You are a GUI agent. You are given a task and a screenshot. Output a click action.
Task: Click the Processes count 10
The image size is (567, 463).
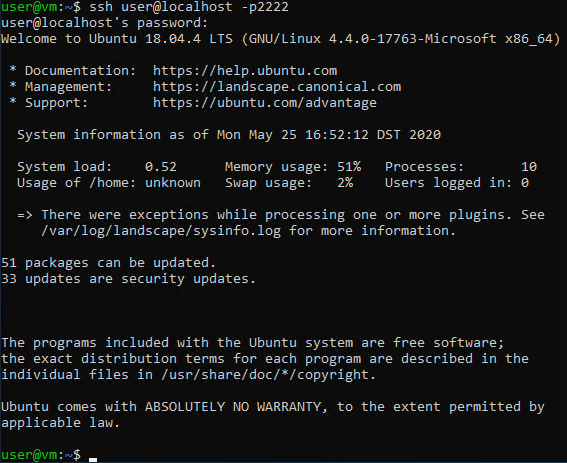[x=529, y=167]
